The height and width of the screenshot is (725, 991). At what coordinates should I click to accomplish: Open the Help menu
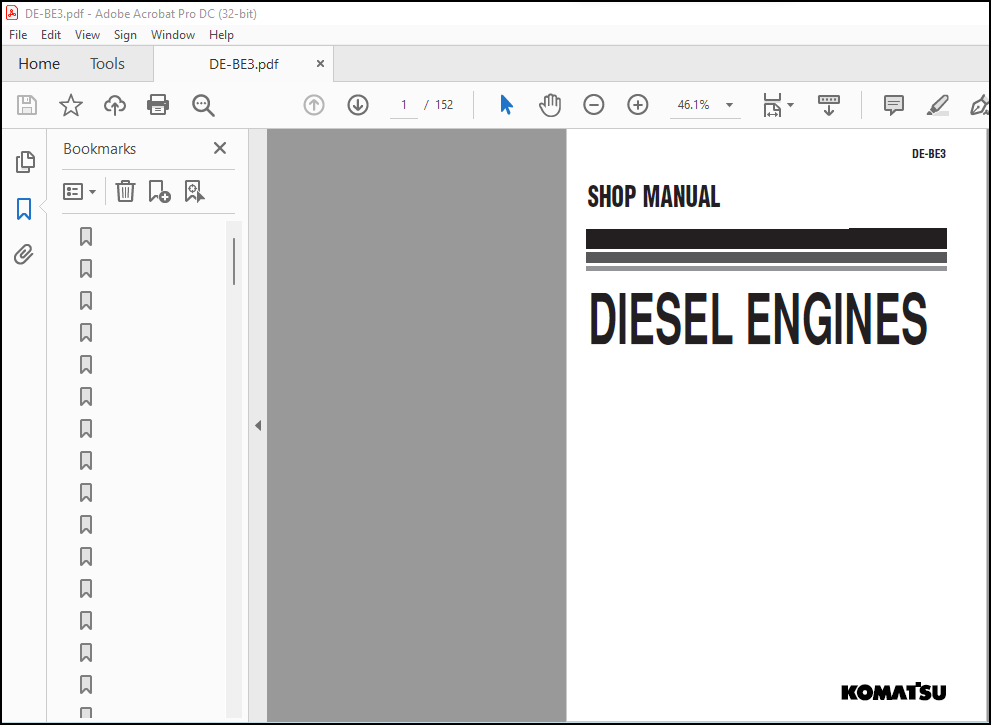(221, 35)
